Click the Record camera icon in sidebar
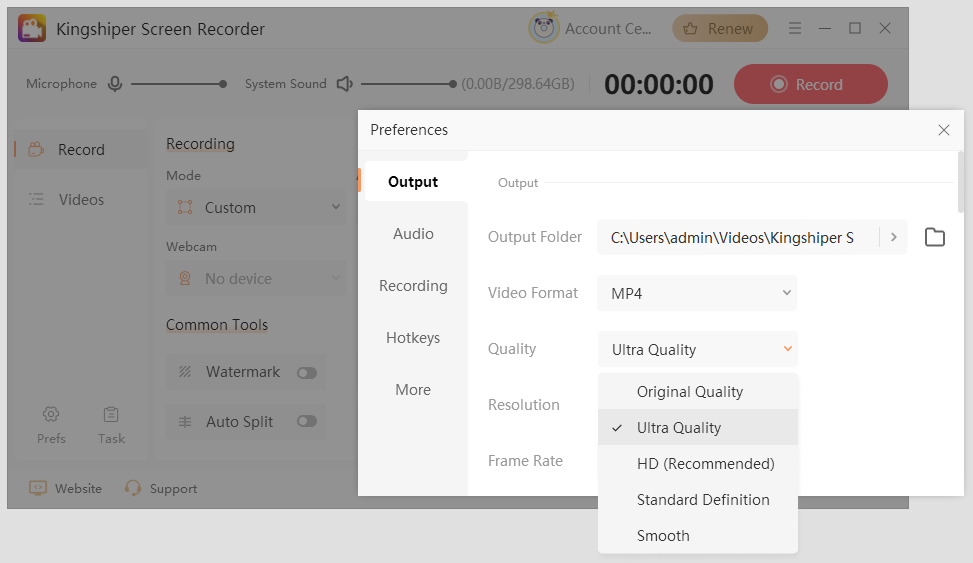The height and width of the screenshot is (563, 973). (x=36, y=149)
